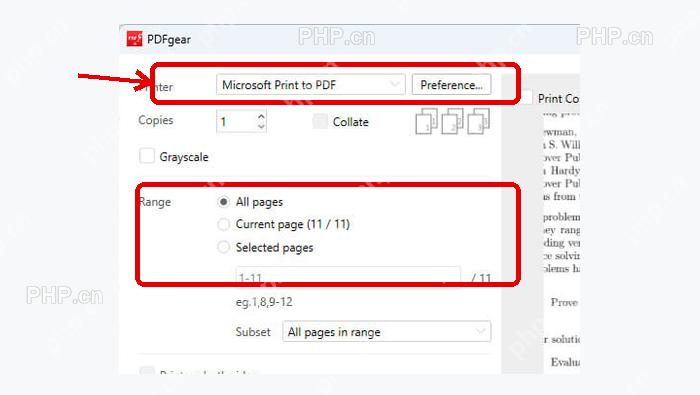
Task: Click the Range label
Action: pos(154,202)
